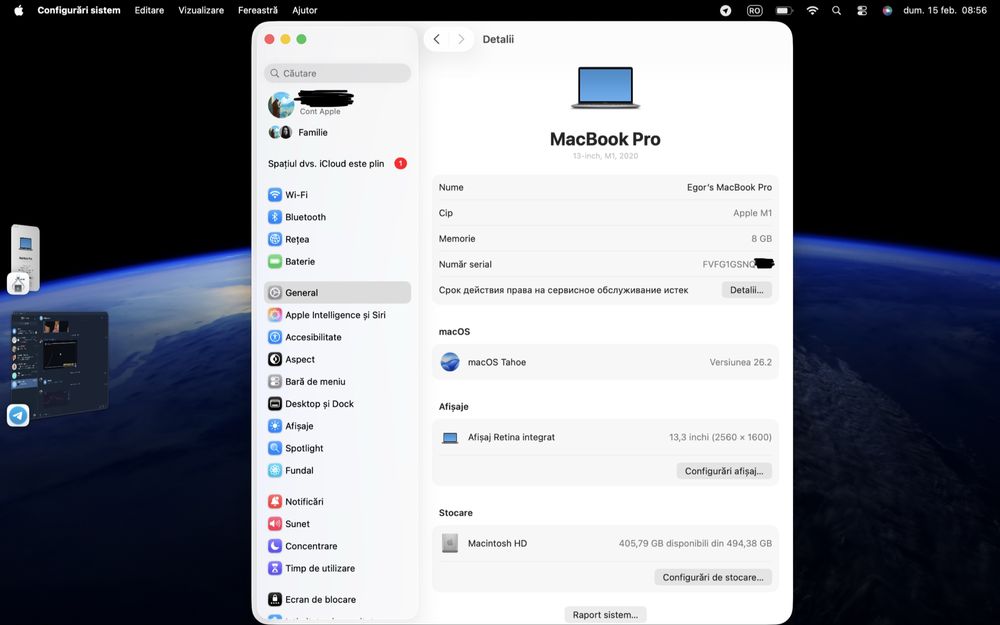
Task: Open Familie sharing settings
Action: tap(337, 132)
